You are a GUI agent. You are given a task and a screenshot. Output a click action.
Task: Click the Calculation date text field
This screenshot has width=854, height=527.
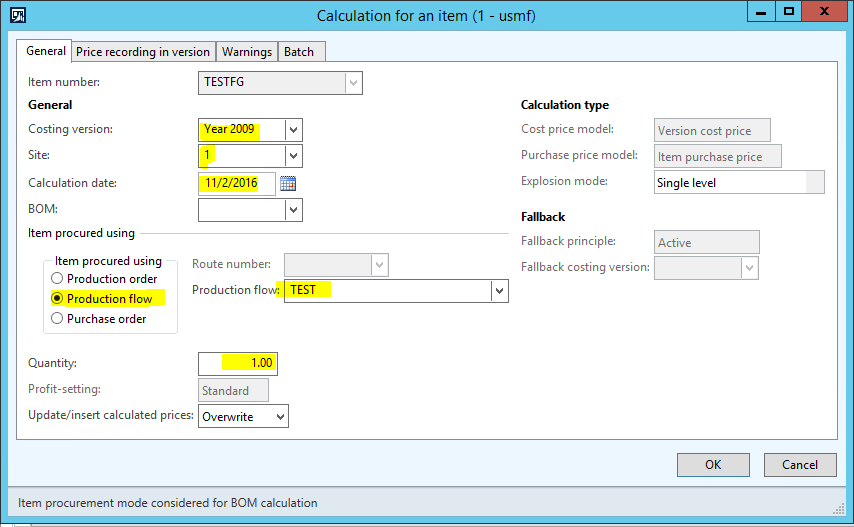[236, 183]
